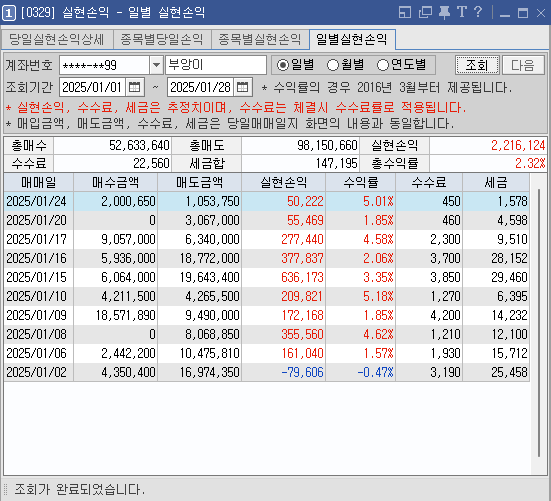Viewport: 551px width, 501px height.
Task: Click the screen number 1 icon
Action: pos(9,13)
